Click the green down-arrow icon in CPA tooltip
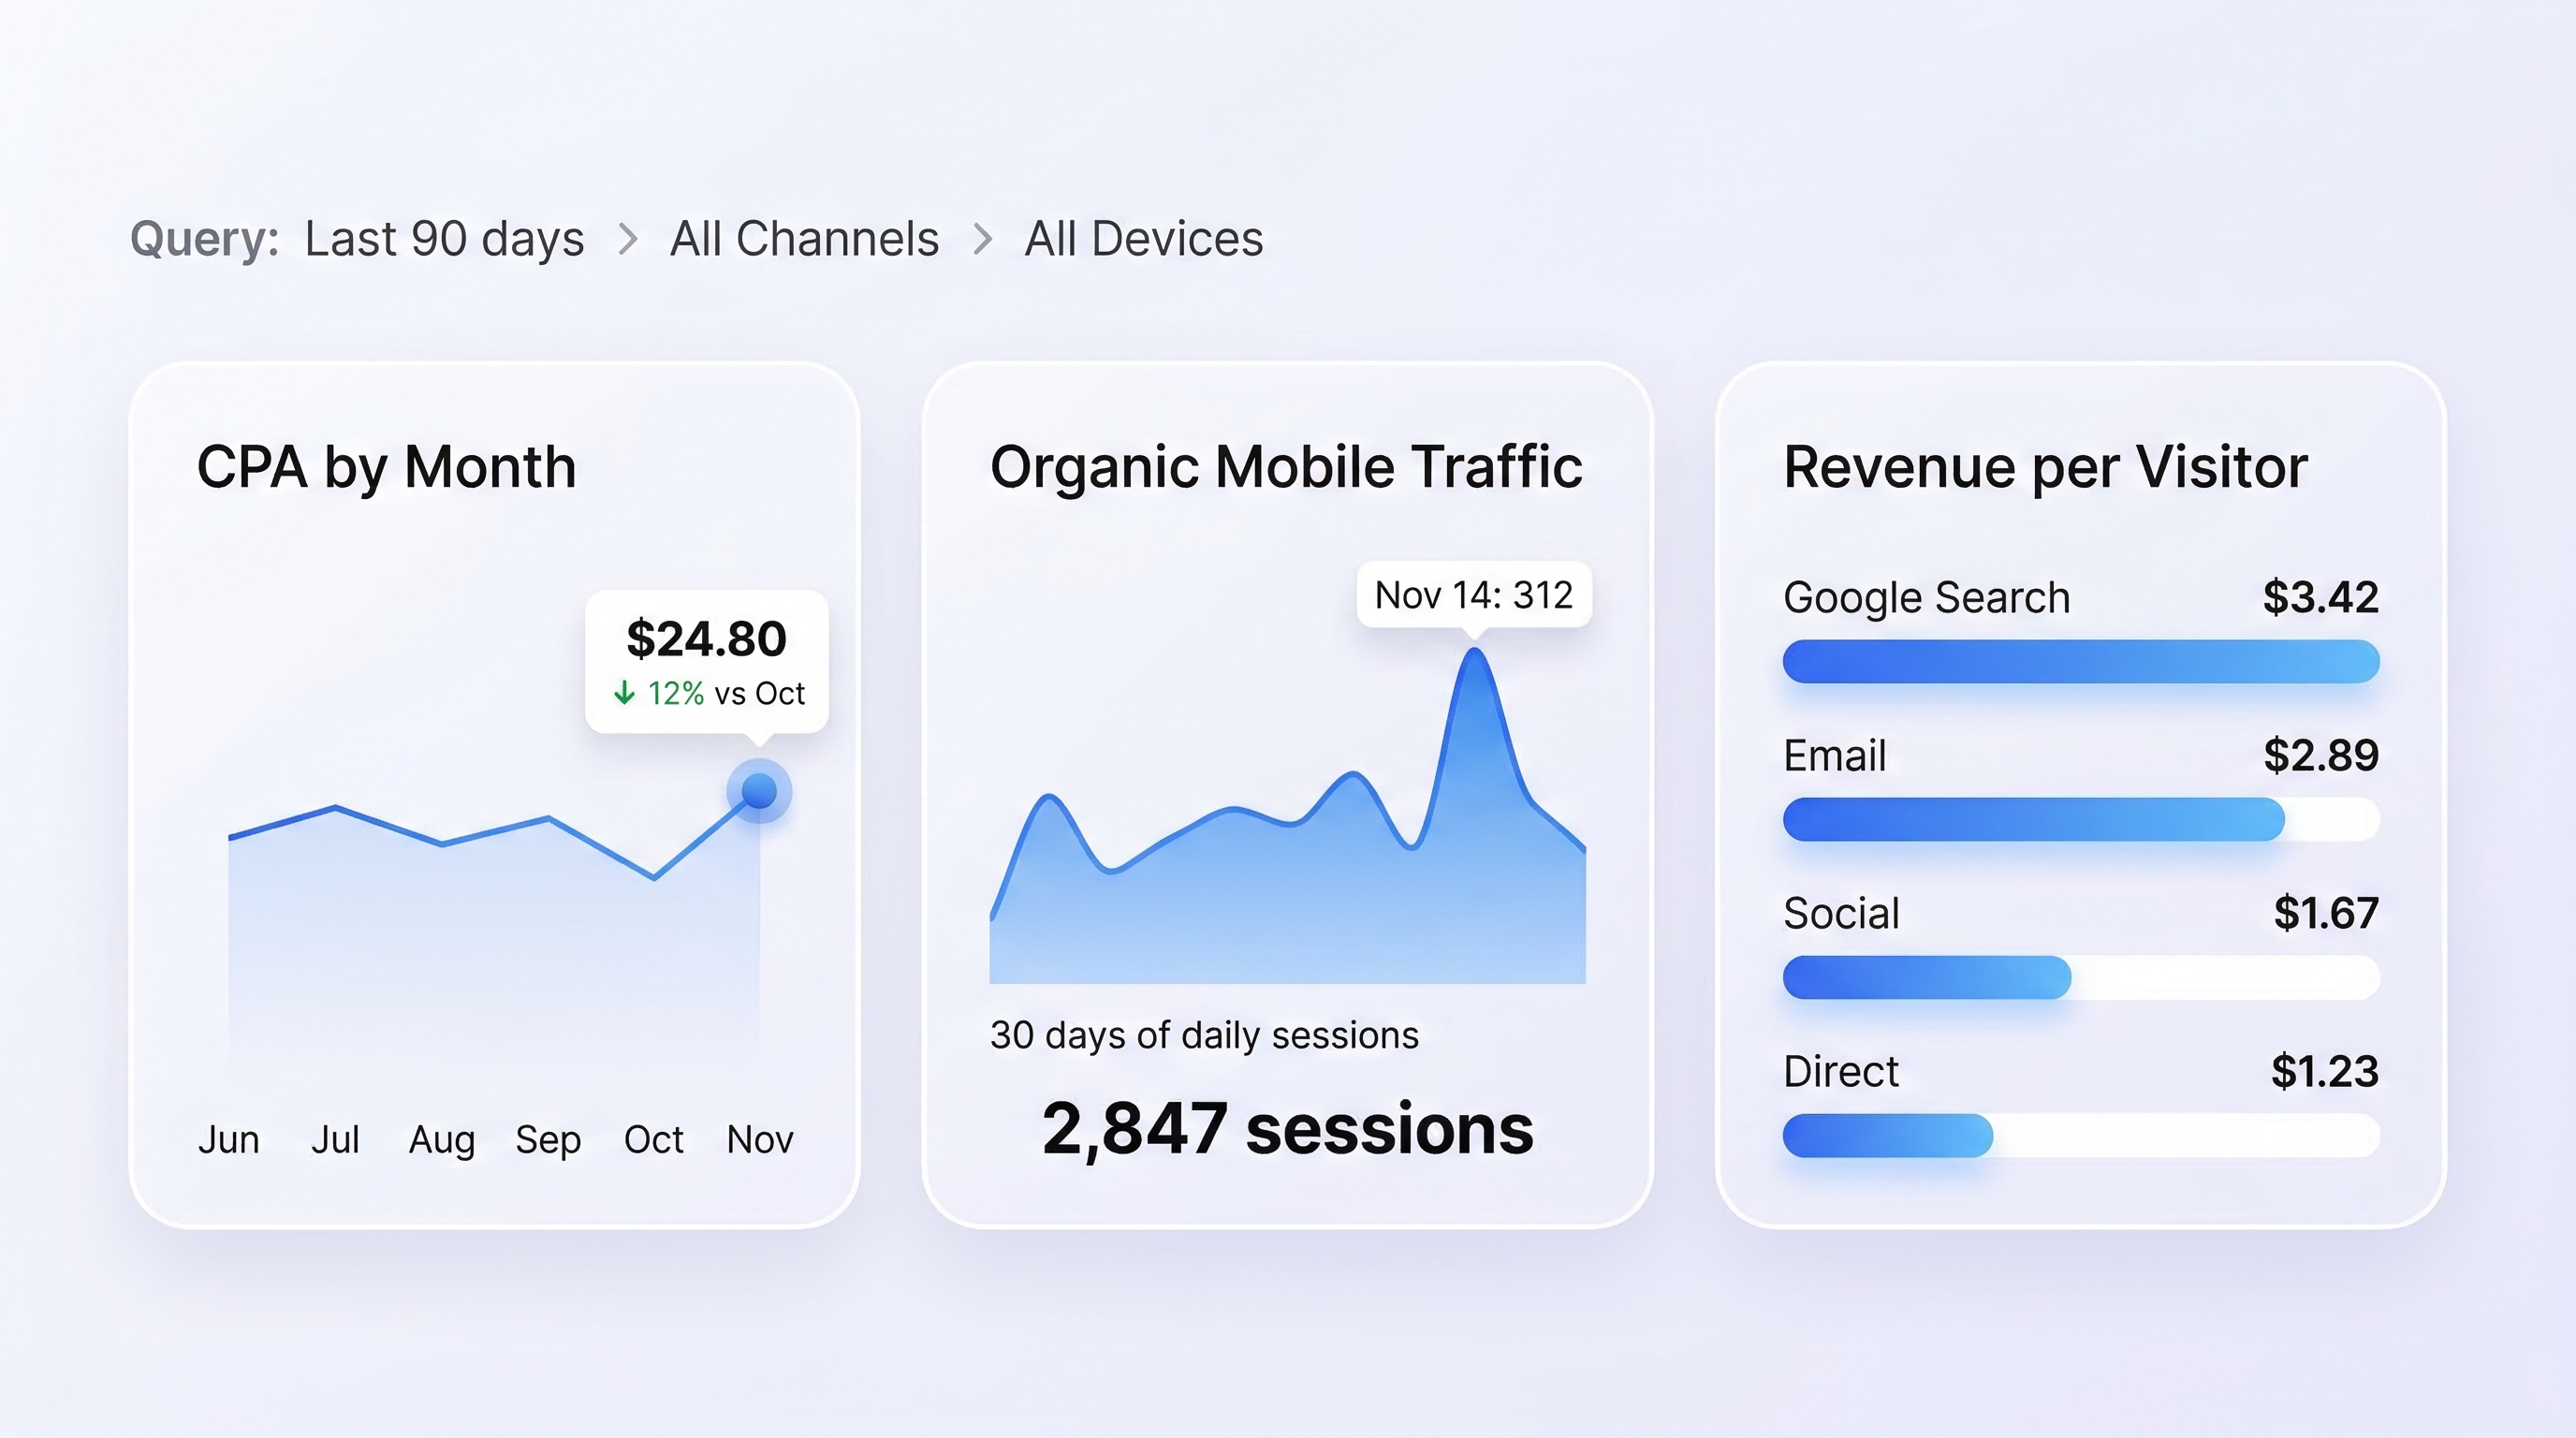Screen dimensions: 2576x1438 (624, 693)
